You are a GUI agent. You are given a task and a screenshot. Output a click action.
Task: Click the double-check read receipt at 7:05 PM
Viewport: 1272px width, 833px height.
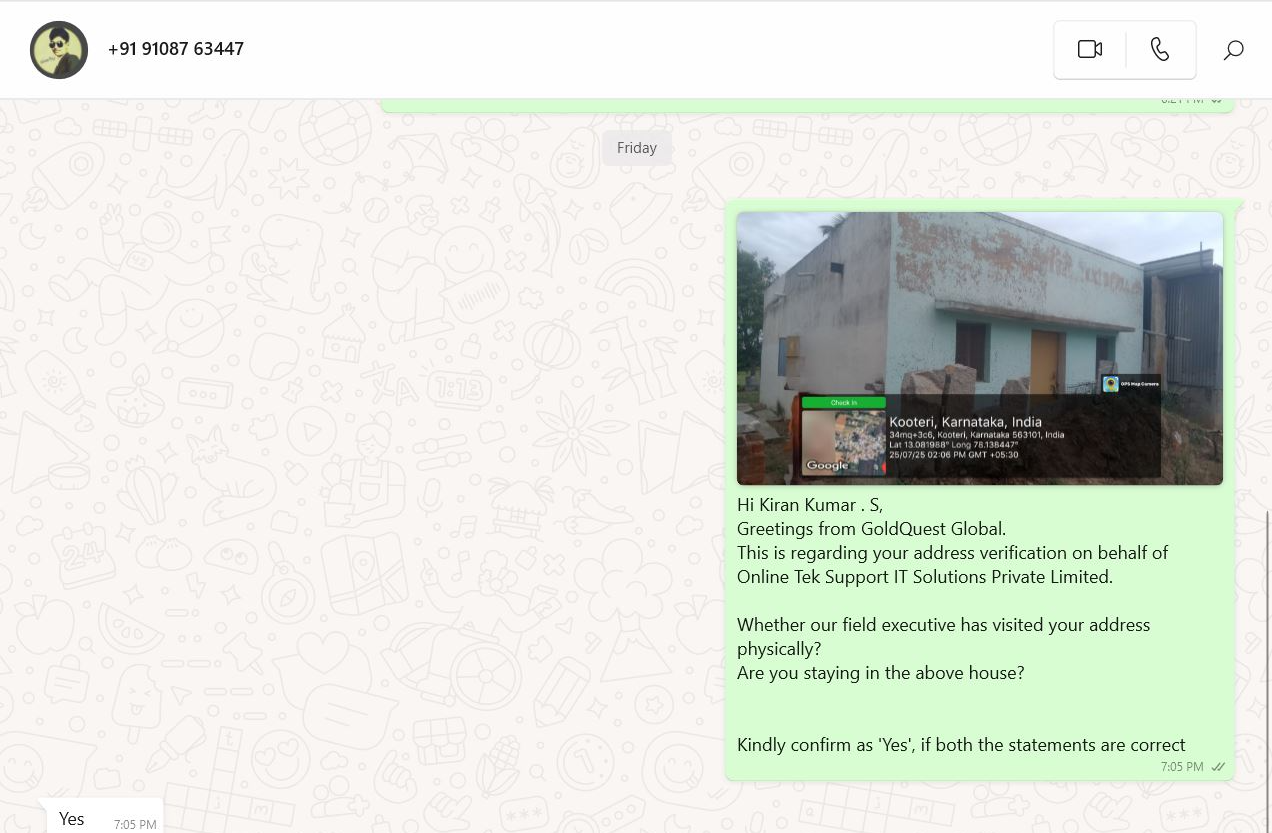[x=1218, y=767]
